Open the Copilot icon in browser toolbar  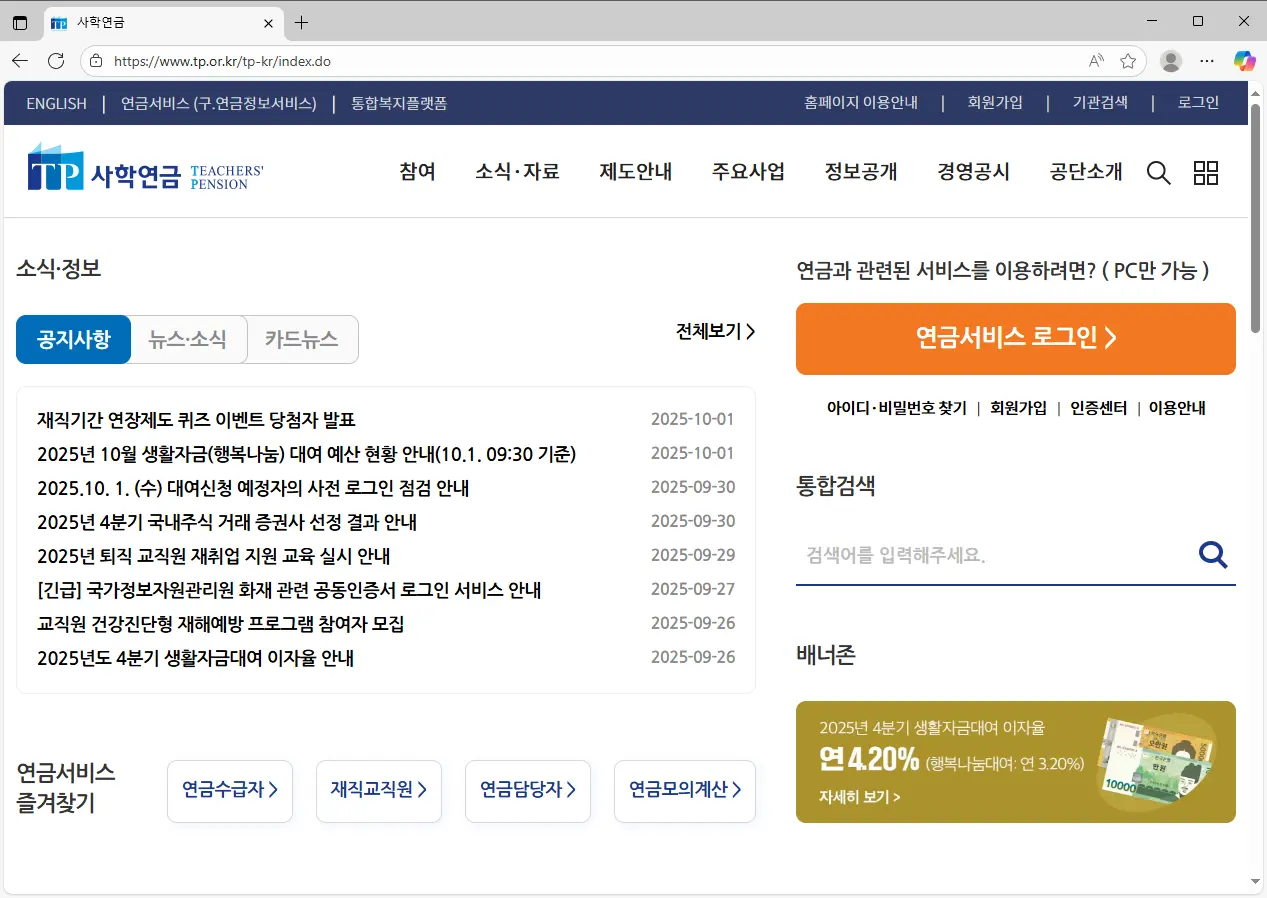coord(1244,61)
